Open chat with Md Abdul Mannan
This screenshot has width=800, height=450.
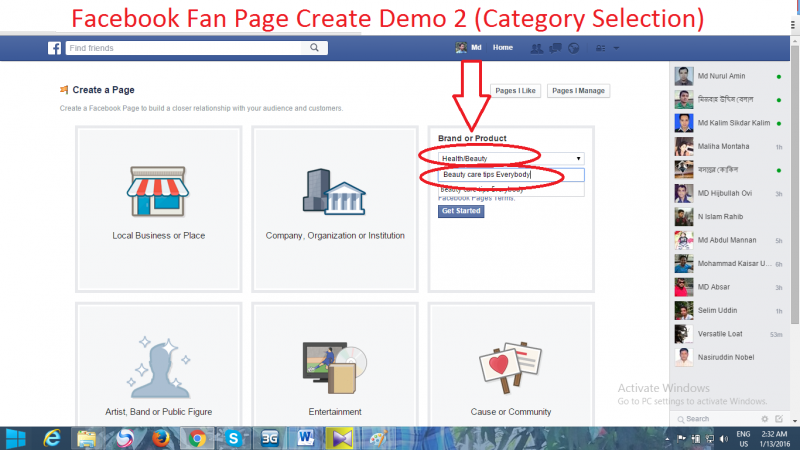coord(728,240)
